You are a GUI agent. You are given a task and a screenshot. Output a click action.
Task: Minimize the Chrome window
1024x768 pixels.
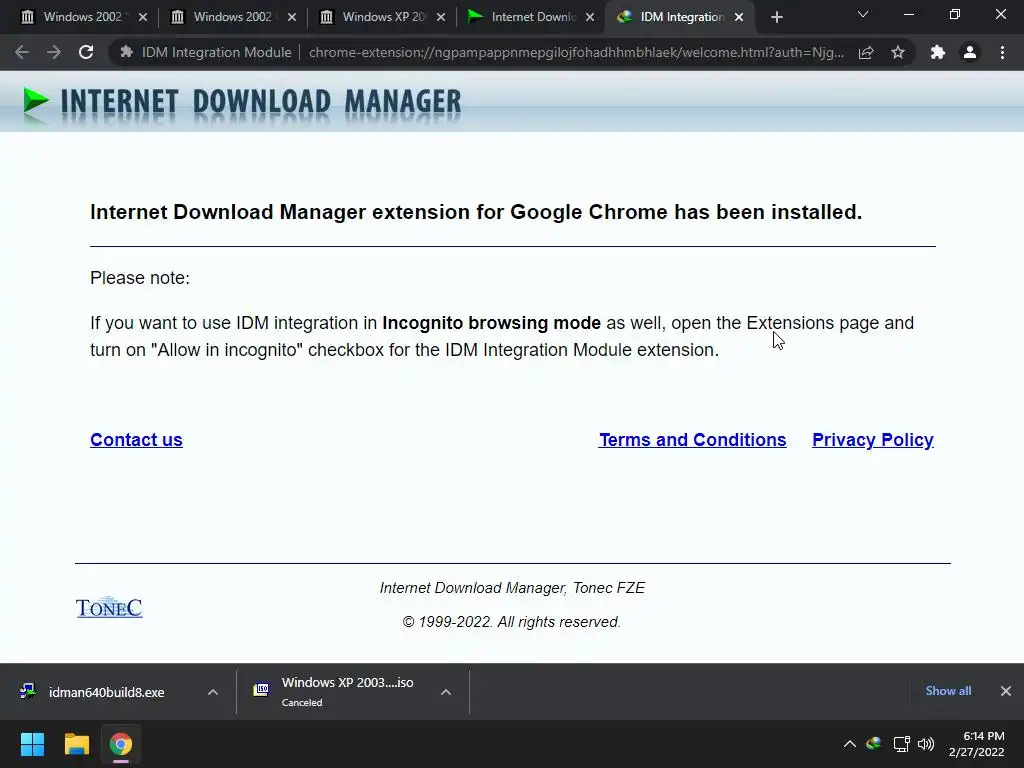click(x=908, y=14)
